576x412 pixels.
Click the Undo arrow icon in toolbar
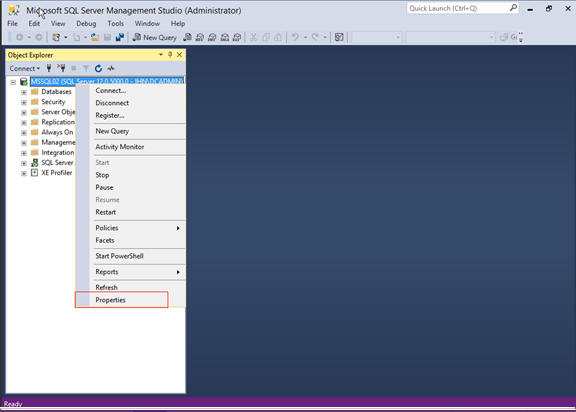(x=295, y=37)
